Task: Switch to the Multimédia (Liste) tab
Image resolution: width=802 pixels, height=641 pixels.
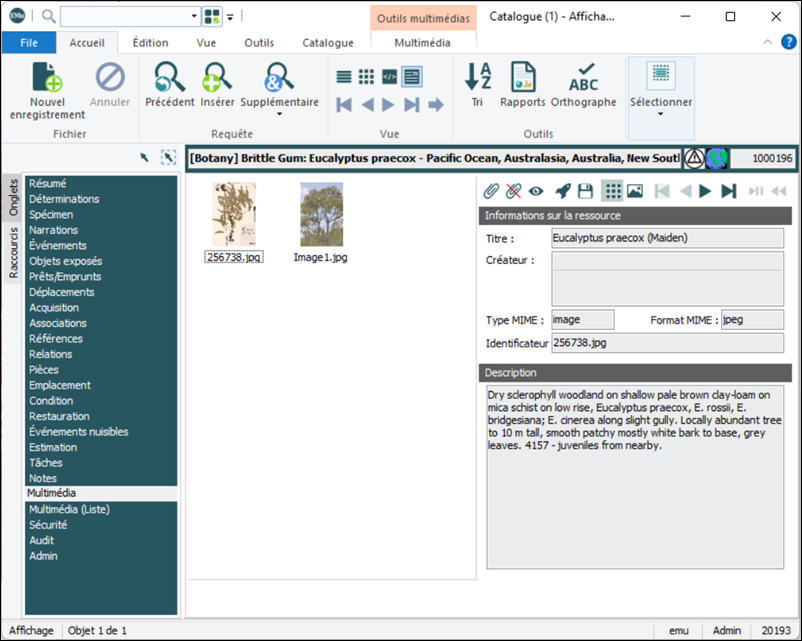Action: point(70,510)
